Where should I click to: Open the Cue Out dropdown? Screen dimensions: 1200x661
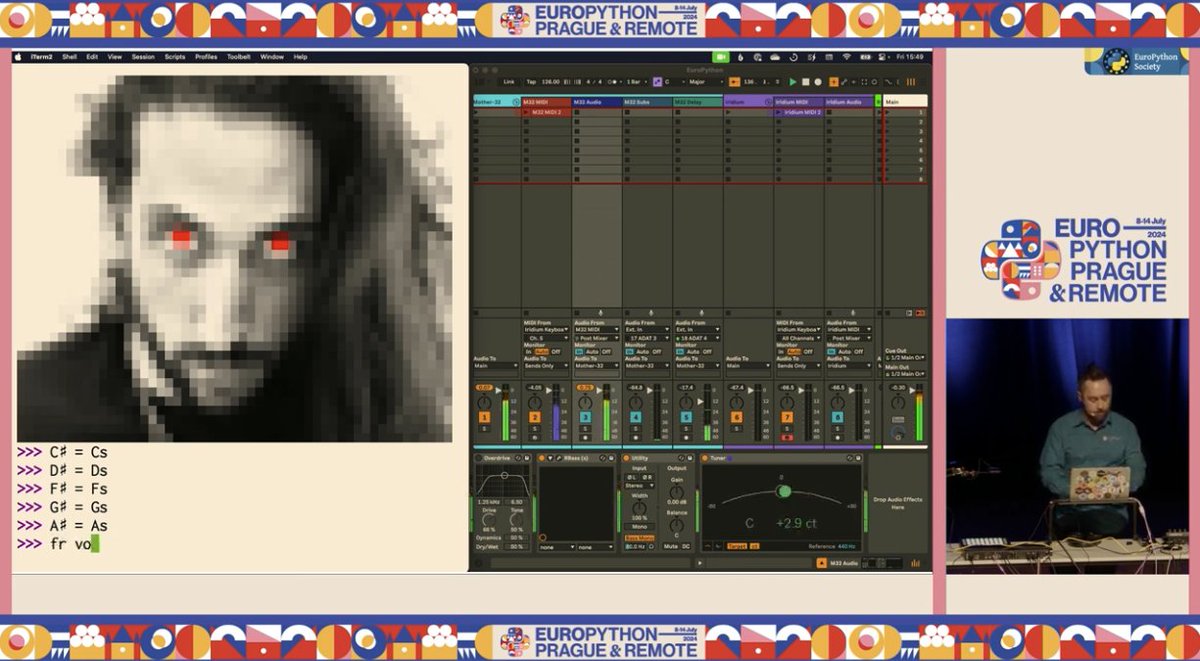coord(905,358)
